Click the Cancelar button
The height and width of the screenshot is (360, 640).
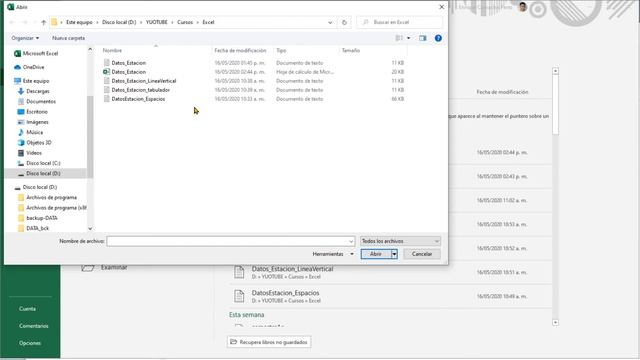[422, 254]
